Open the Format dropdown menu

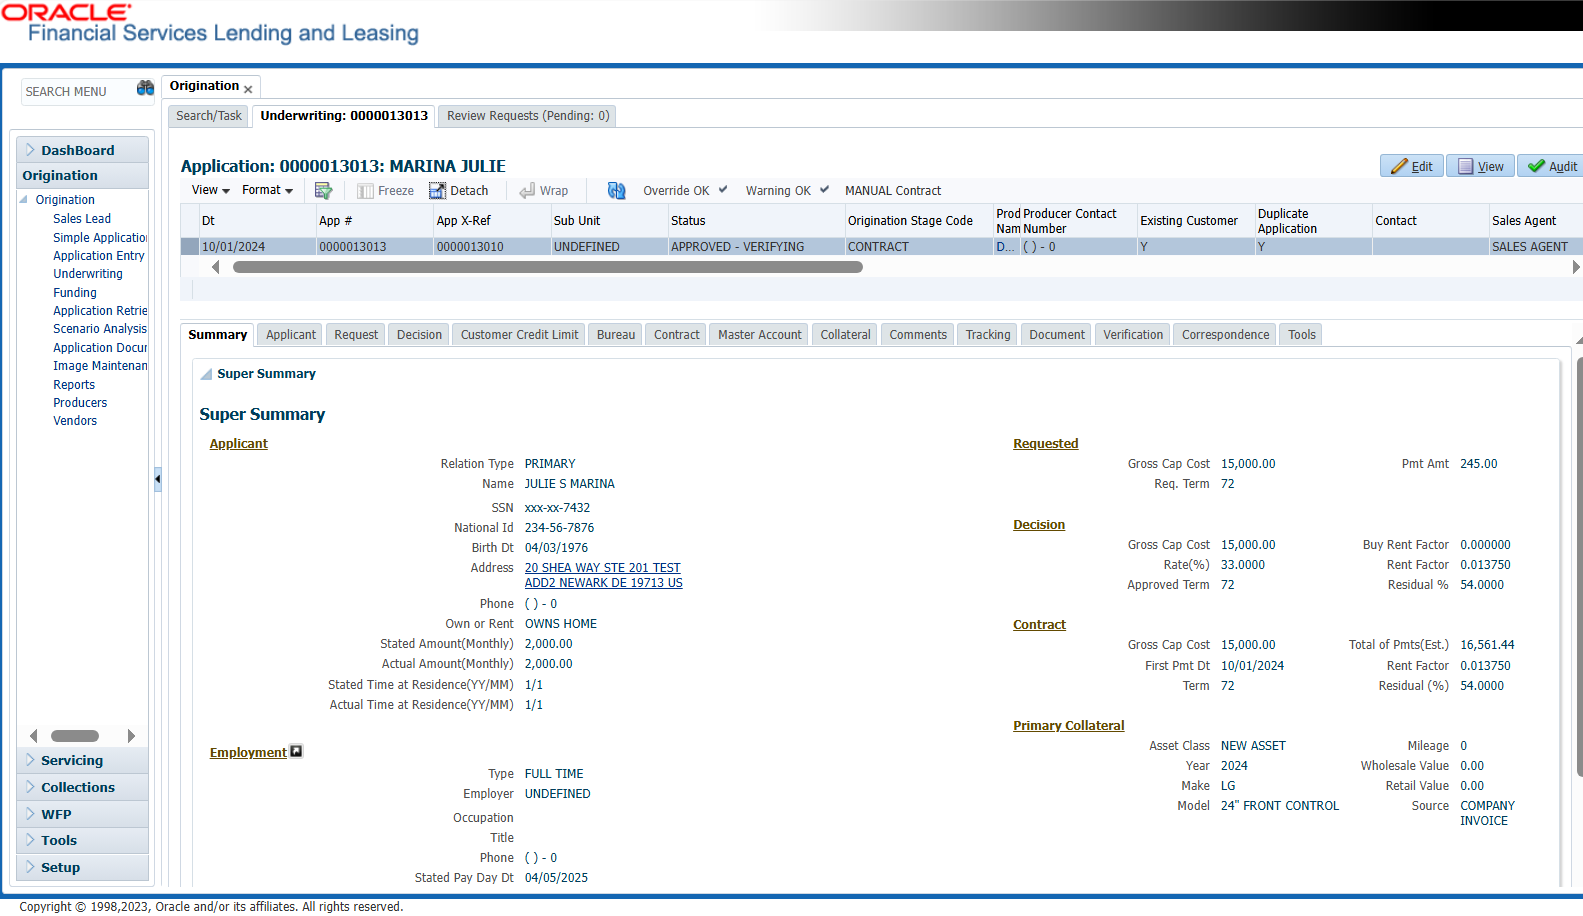click(x=267, y=190)
